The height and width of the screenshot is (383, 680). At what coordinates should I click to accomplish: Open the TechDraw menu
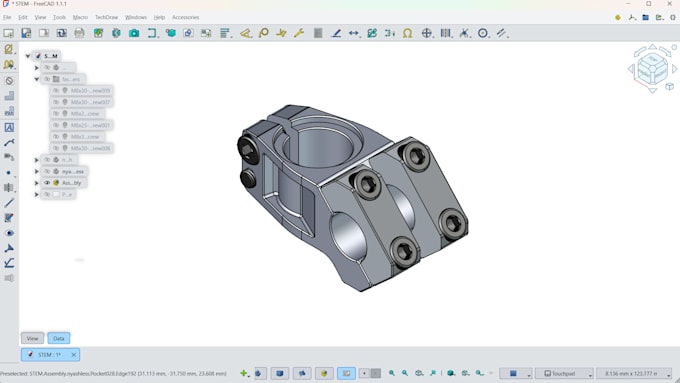tap(106, 17)
